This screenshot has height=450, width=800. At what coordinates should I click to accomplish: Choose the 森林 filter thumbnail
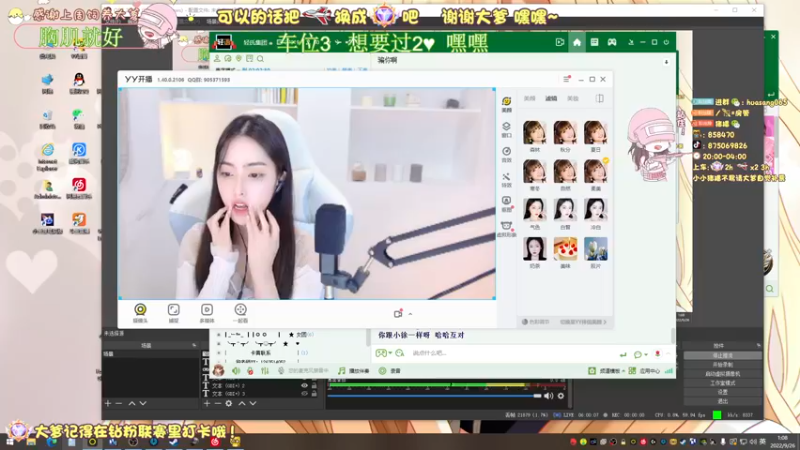click(x=535, y=133)
